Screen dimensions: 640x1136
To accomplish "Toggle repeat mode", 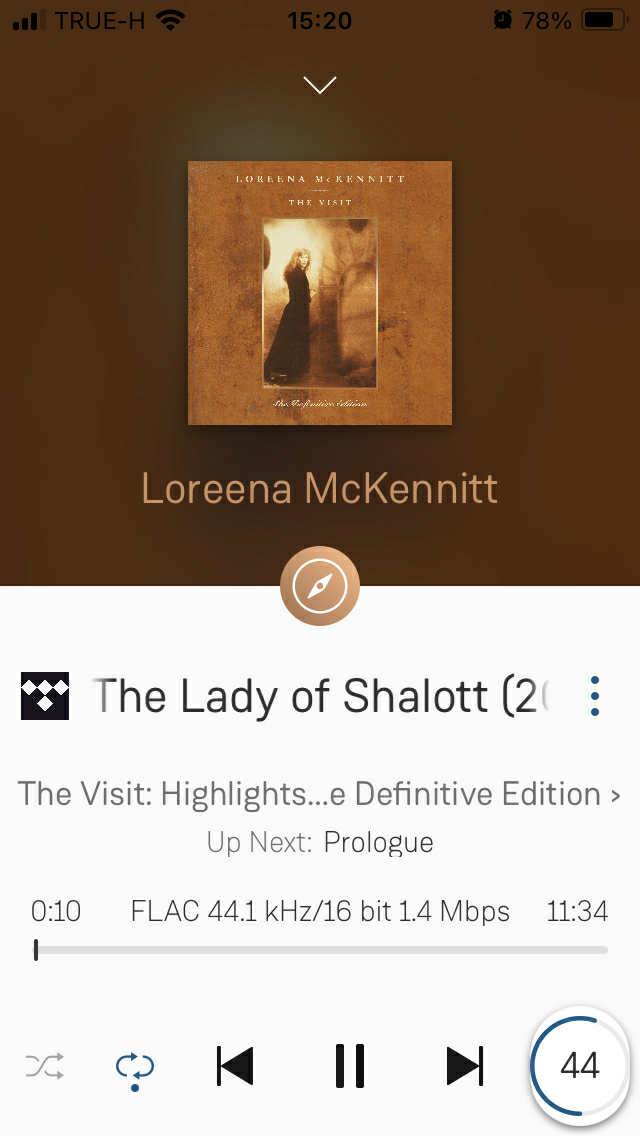I will pyautogui.click(x=135, y=1069).
